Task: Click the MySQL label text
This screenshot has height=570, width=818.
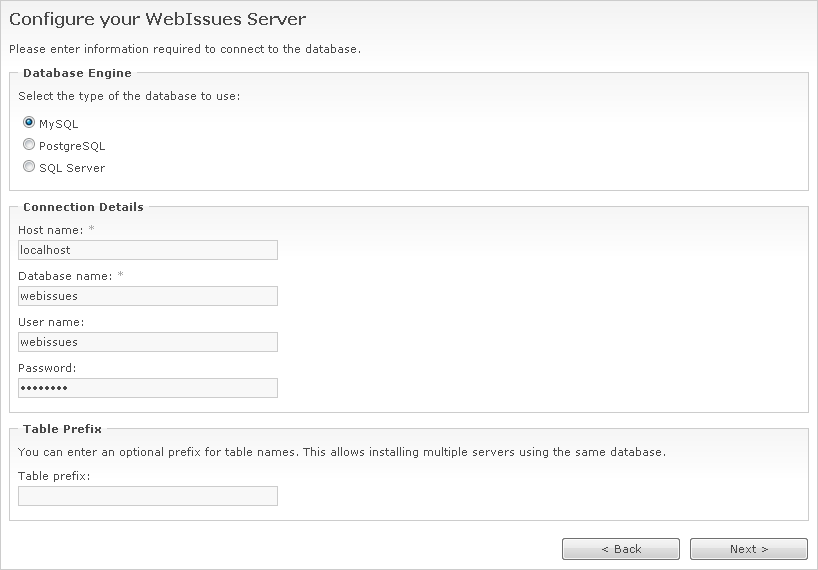Action: click(58, 124)
